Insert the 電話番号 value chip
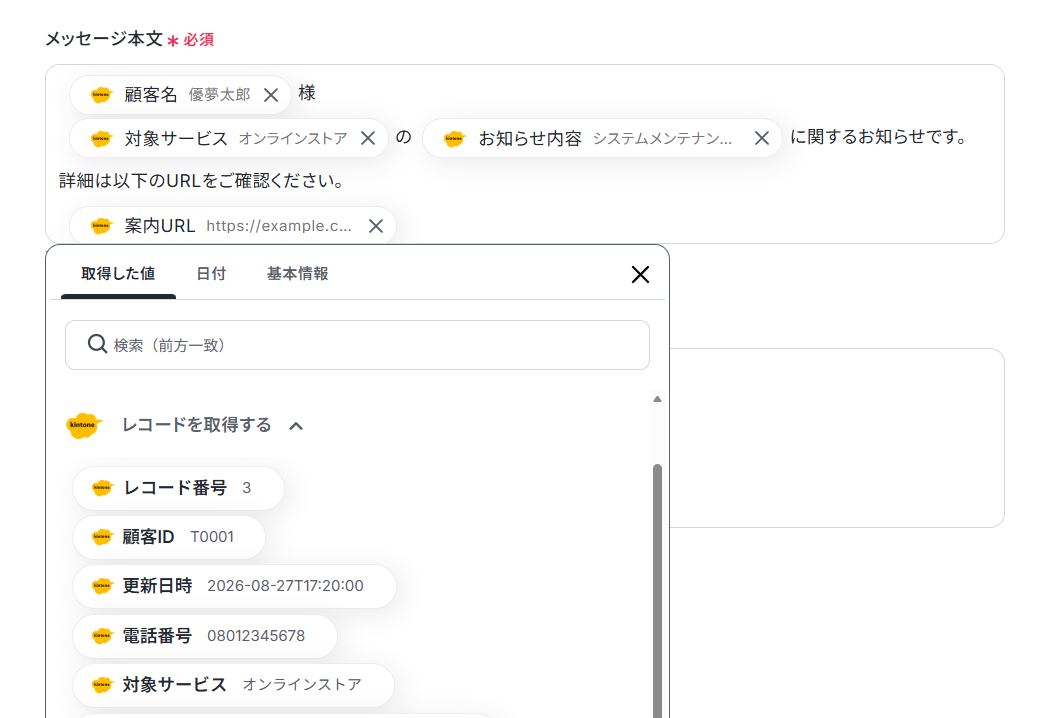The image size is (1045, 718). coord(205,636)
